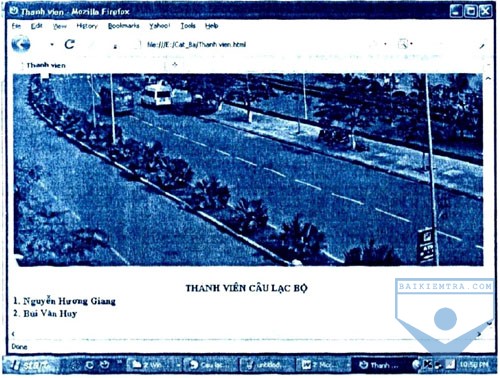
Task: Go back with the Back arrow button
Action: (x=21, y=44)
